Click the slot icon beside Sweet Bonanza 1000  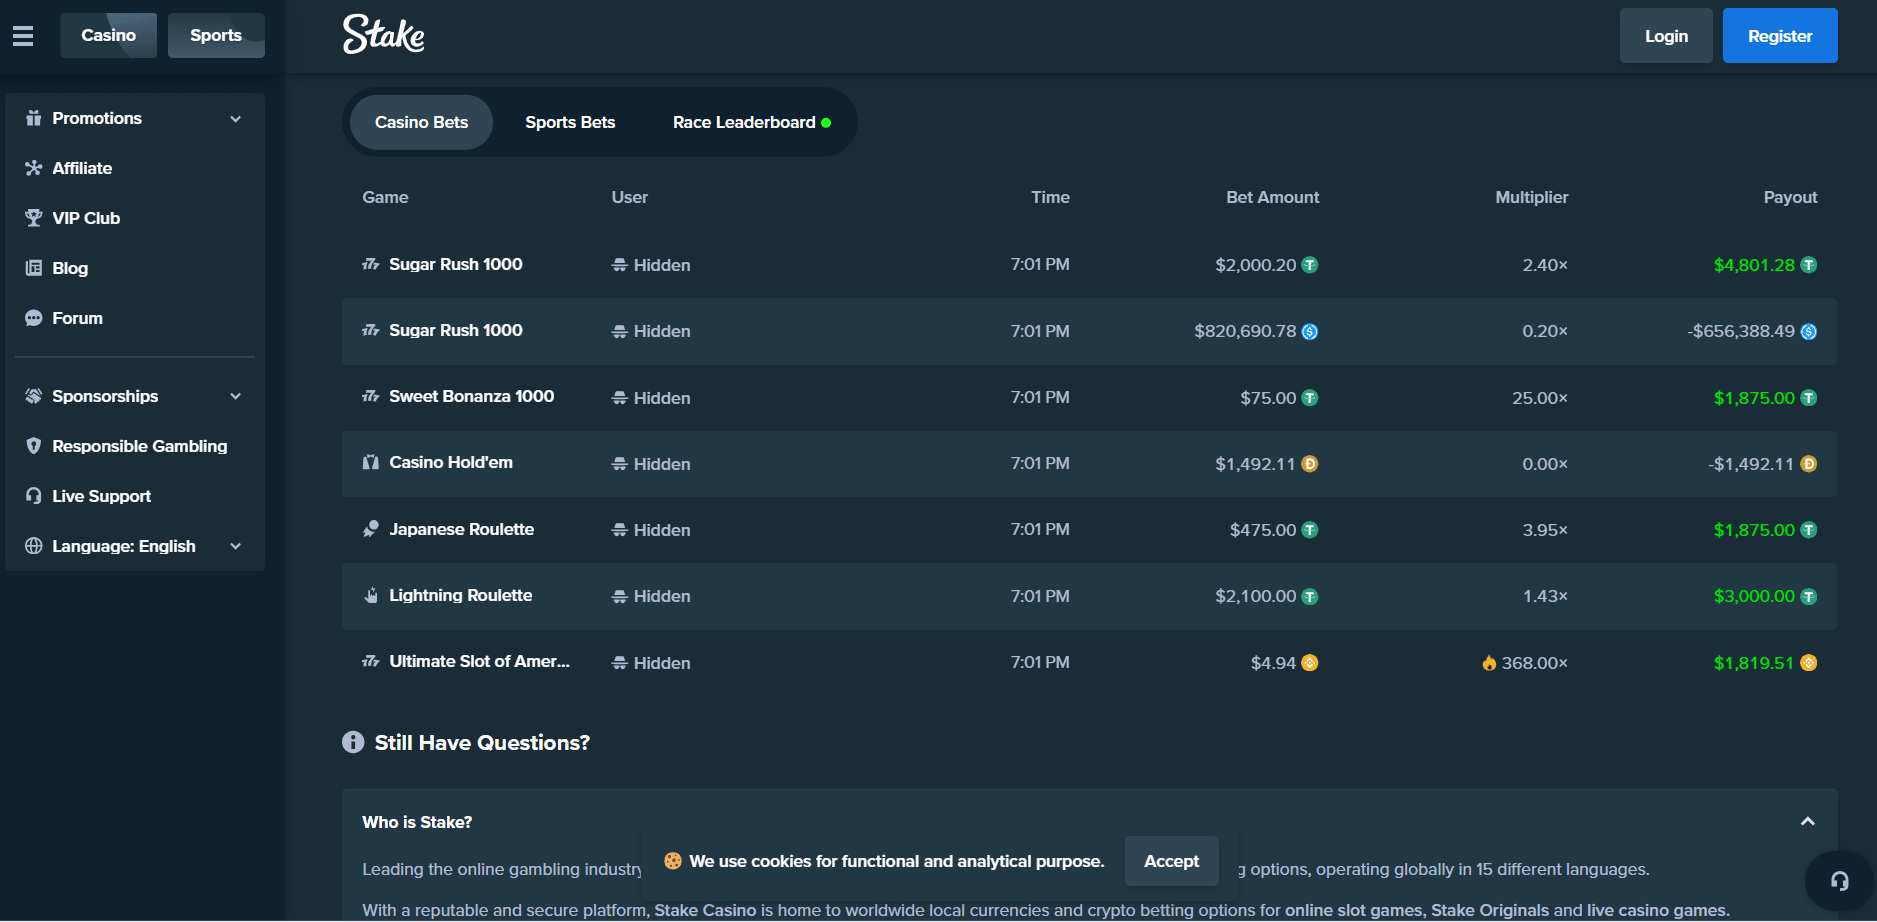point(371,397)
